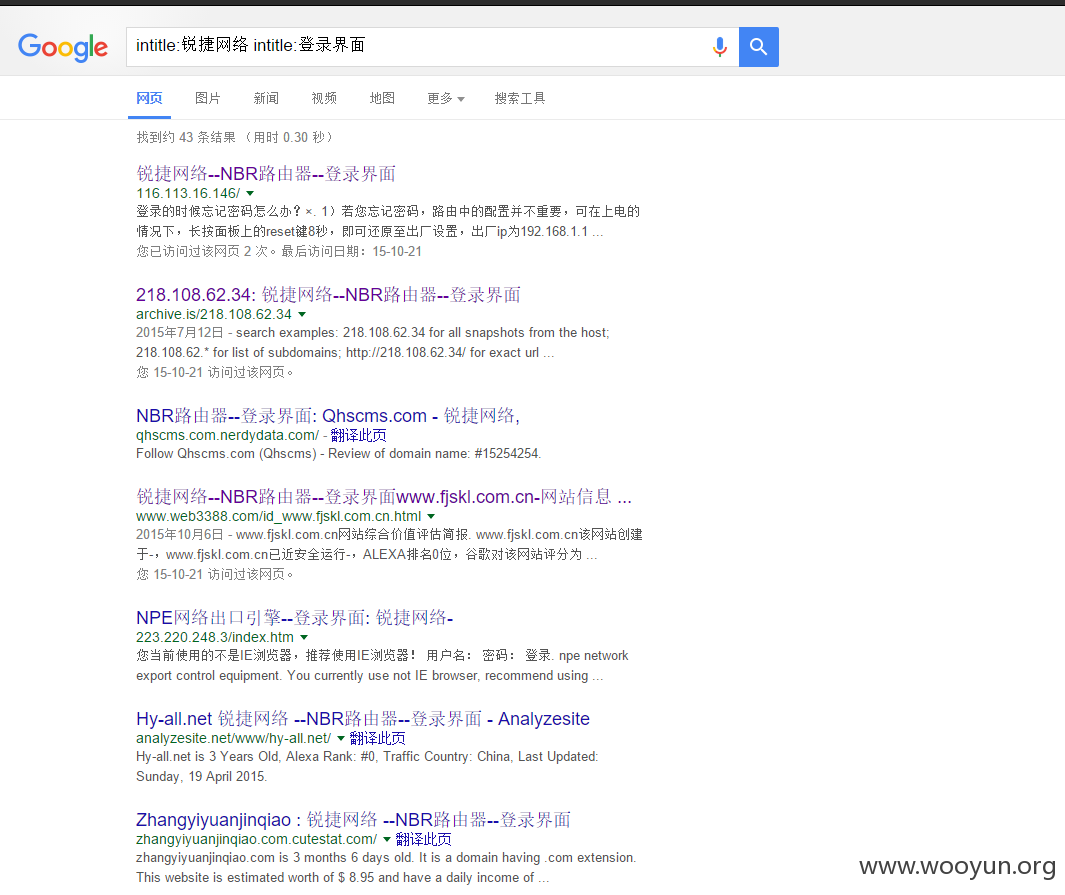Expand arrow beside 223.220.248.3/index.htm

[304, 638]
